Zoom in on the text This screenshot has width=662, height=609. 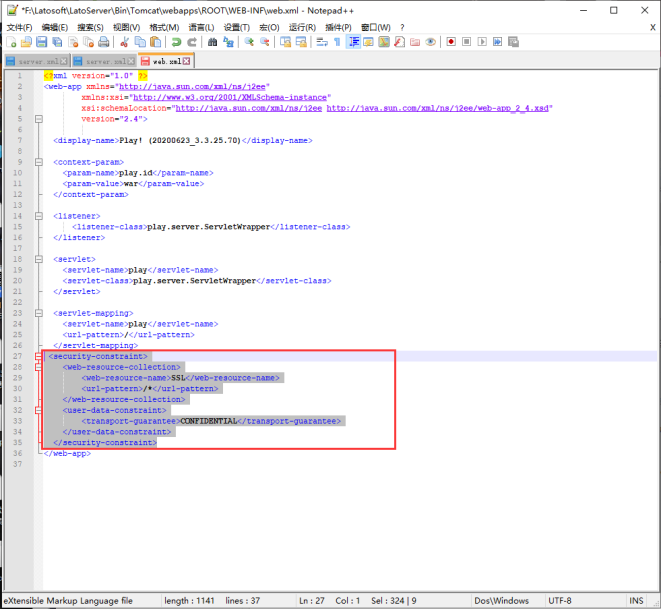pyautogui.click(x=249, y=42)
